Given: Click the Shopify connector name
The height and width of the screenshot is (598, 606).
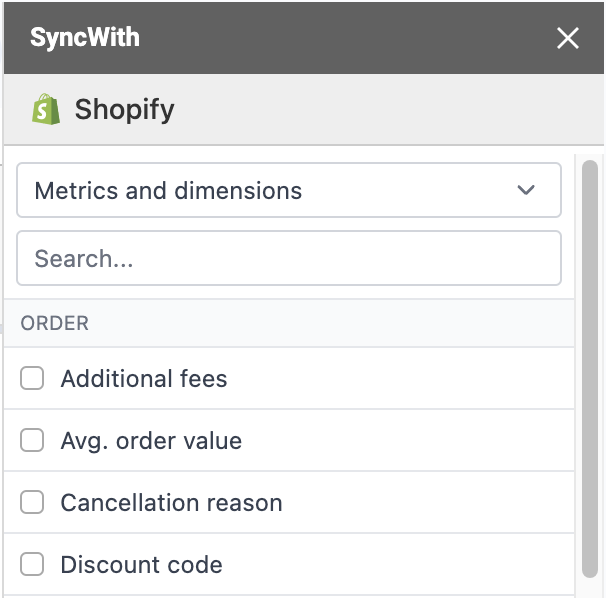Looking at the screenshot, I should click(124, 109).
